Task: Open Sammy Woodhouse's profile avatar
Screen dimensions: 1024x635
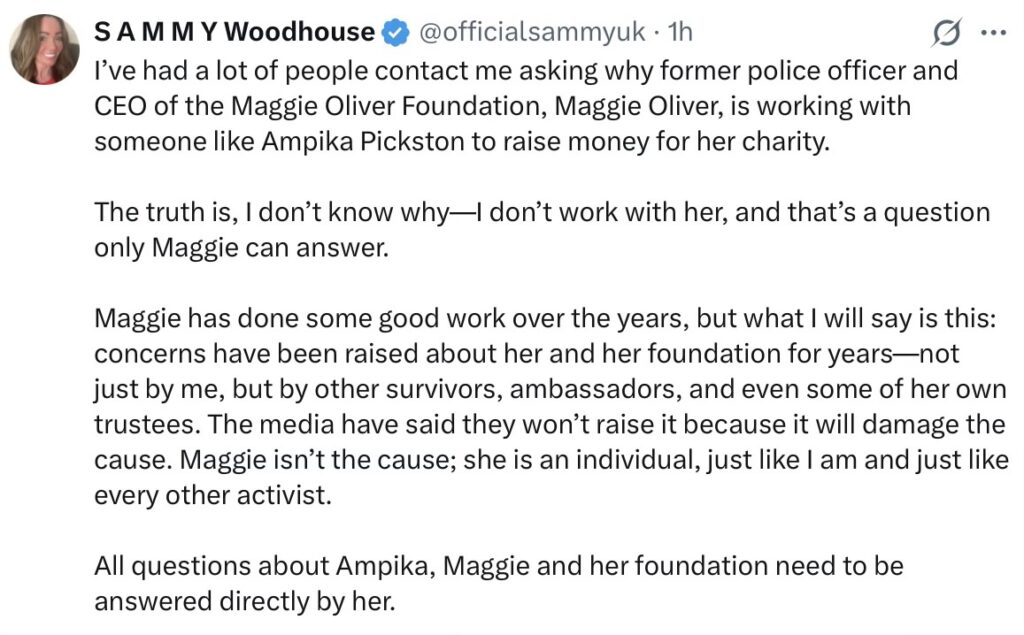Action: (x=45, y=50)
